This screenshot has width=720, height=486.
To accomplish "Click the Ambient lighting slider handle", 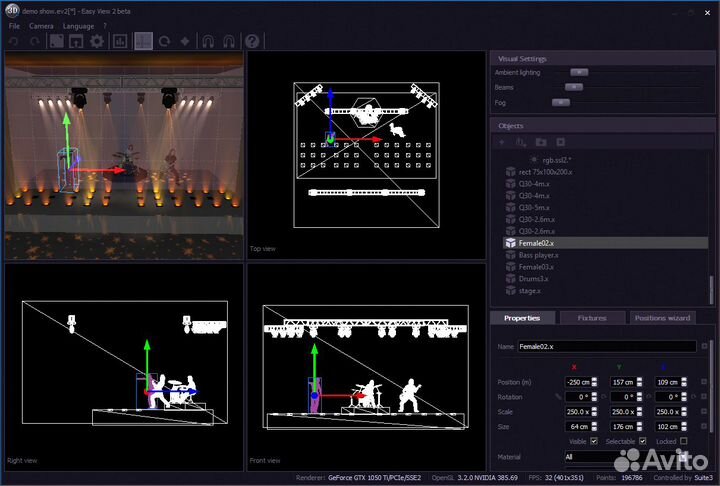I will (578, 72).
